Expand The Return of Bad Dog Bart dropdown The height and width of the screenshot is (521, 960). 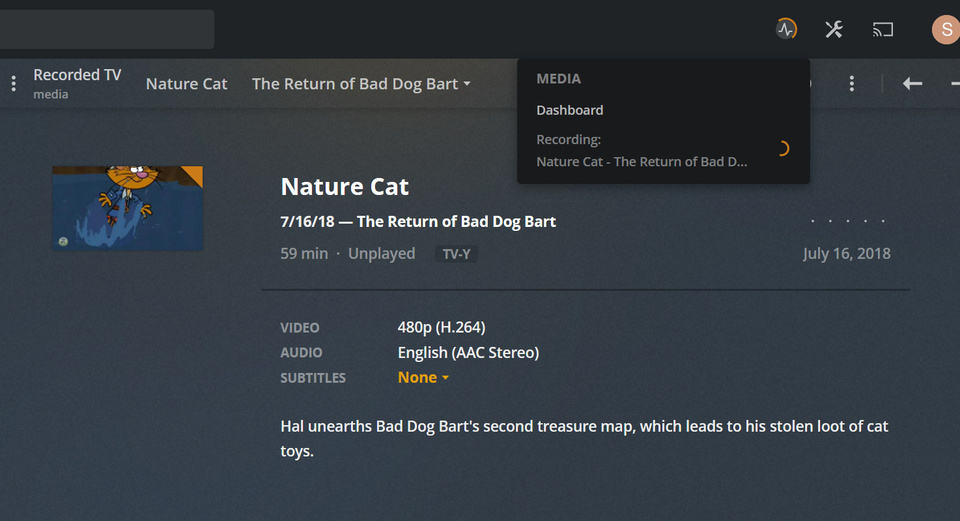[361, 84]
